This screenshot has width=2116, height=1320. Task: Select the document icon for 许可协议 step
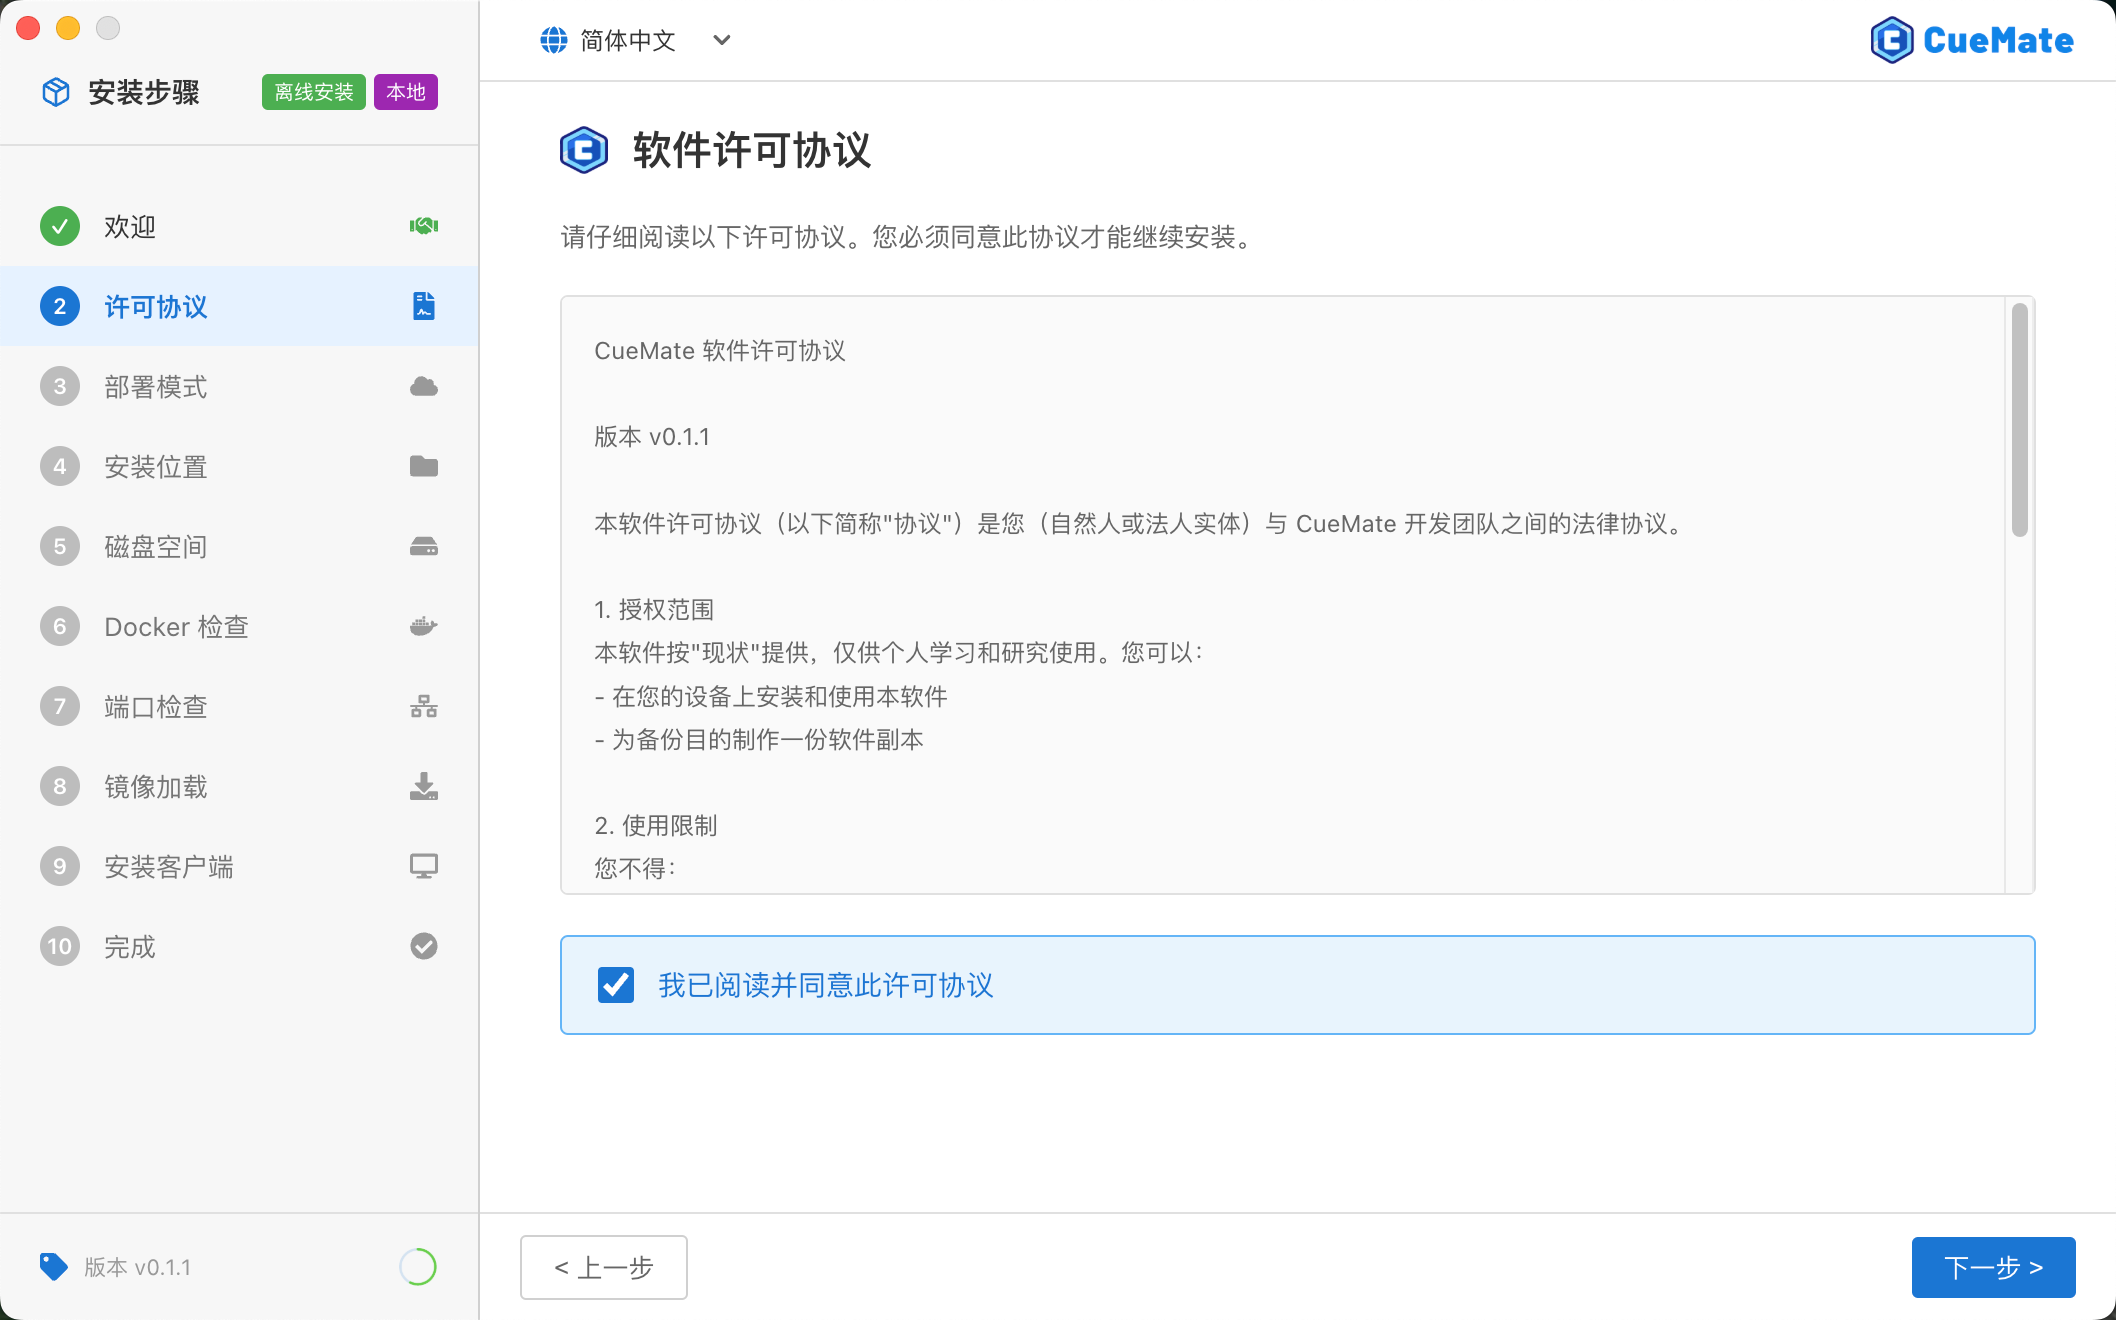click(423, 306)
